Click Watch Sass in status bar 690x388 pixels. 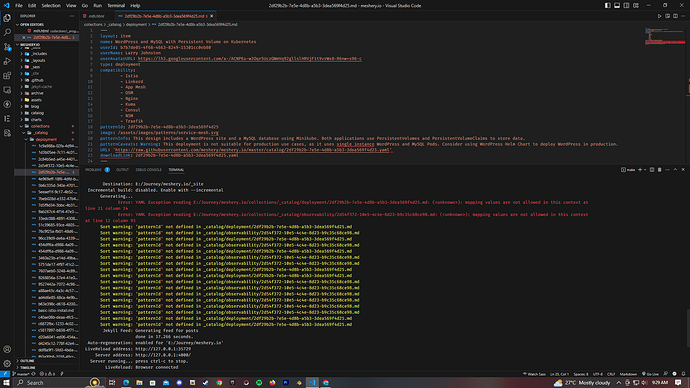coord(534,374)
